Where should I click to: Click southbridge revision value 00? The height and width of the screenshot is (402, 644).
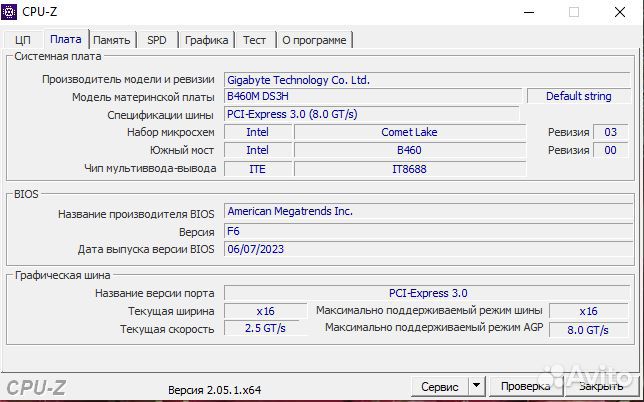pyautogui.click(x=611, y=150)
